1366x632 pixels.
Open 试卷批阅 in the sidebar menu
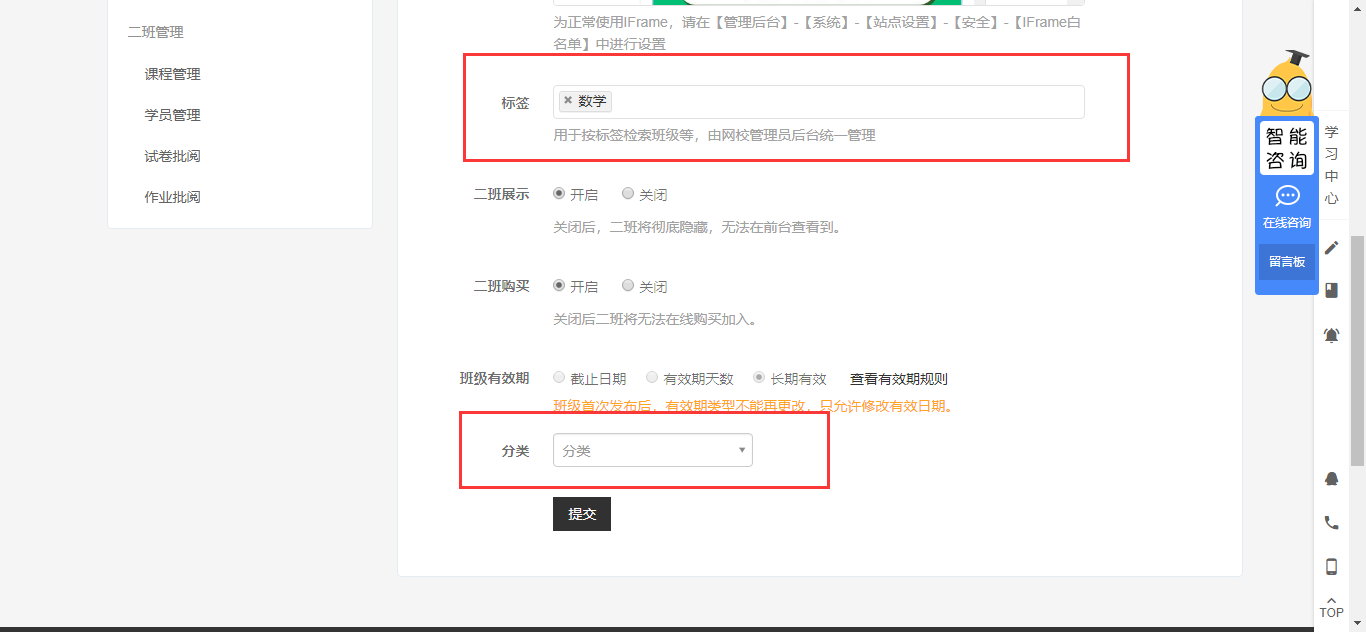pos(172,156)
